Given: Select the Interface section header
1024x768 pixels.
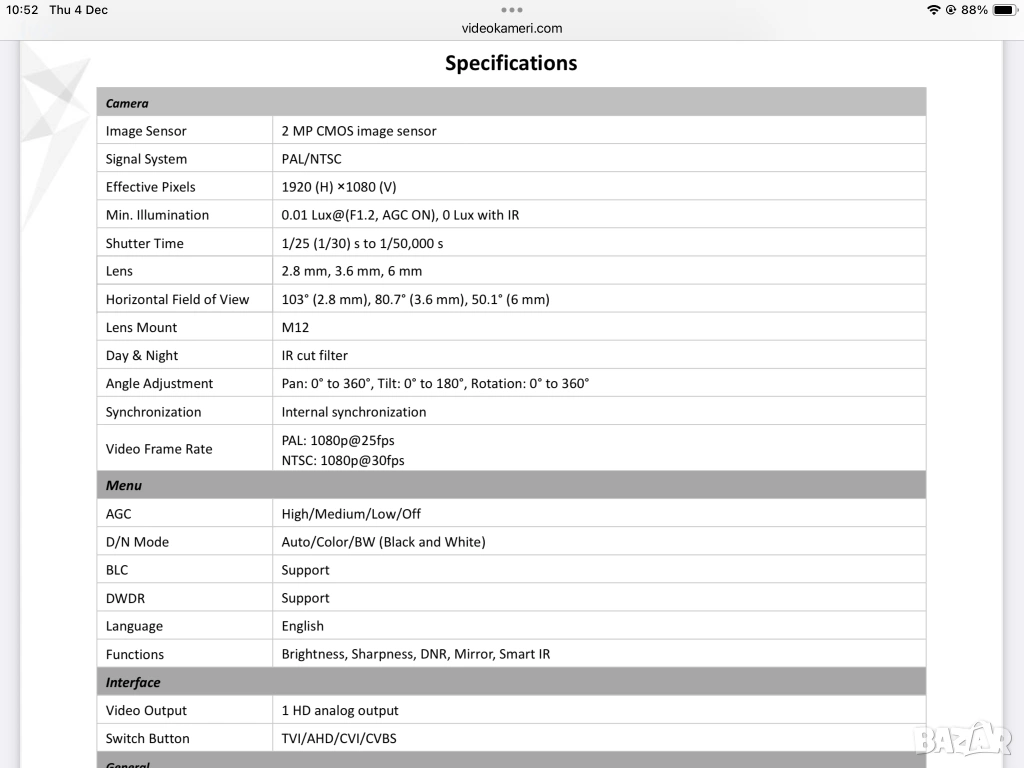Looking at the screenshot, I should pyautogui.click(x=133, y=682).
